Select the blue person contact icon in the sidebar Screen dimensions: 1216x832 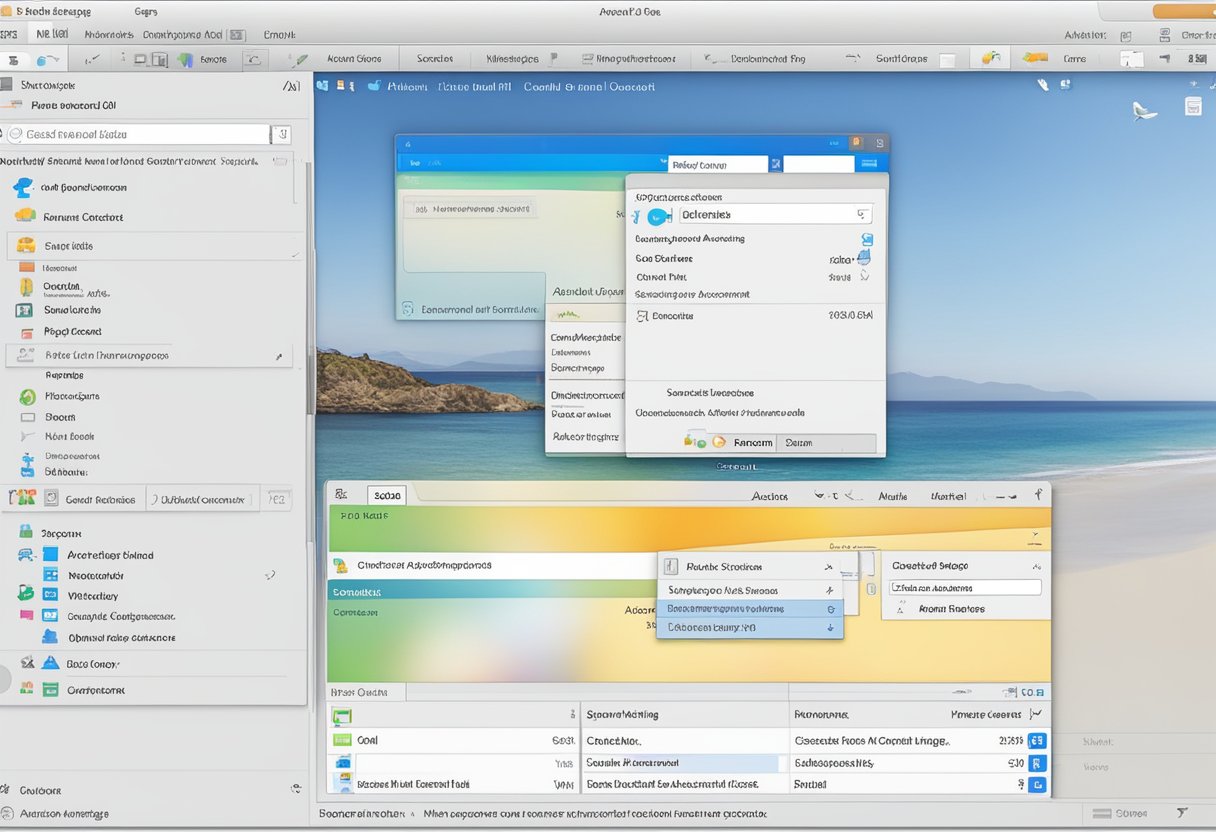[x=22, y=187]
